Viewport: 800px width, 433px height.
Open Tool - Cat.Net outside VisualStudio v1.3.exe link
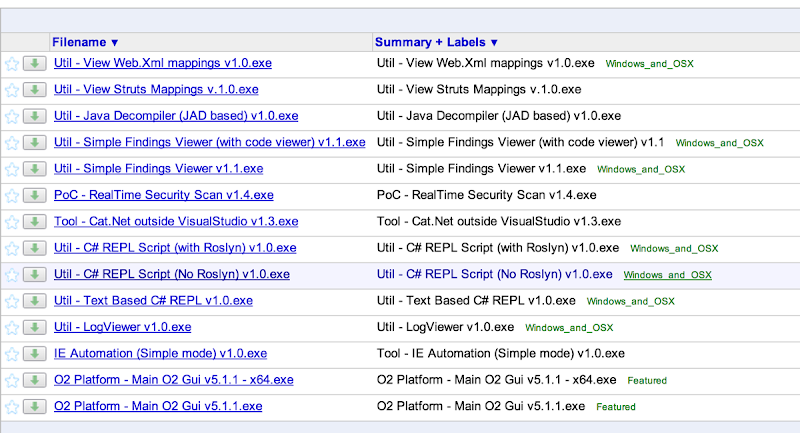[176, 222]
